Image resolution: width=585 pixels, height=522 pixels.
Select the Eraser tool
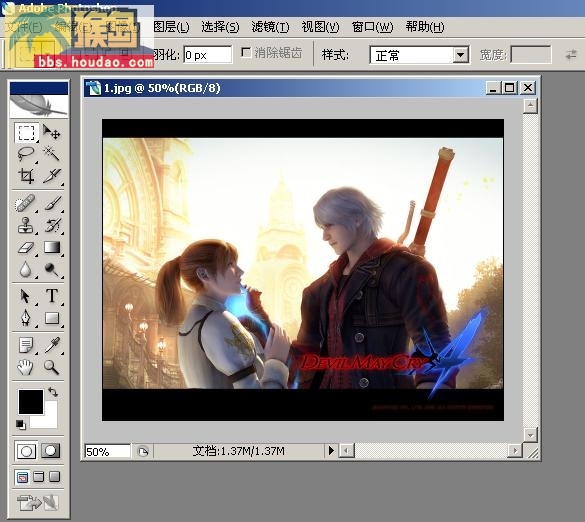coord(26,247)
